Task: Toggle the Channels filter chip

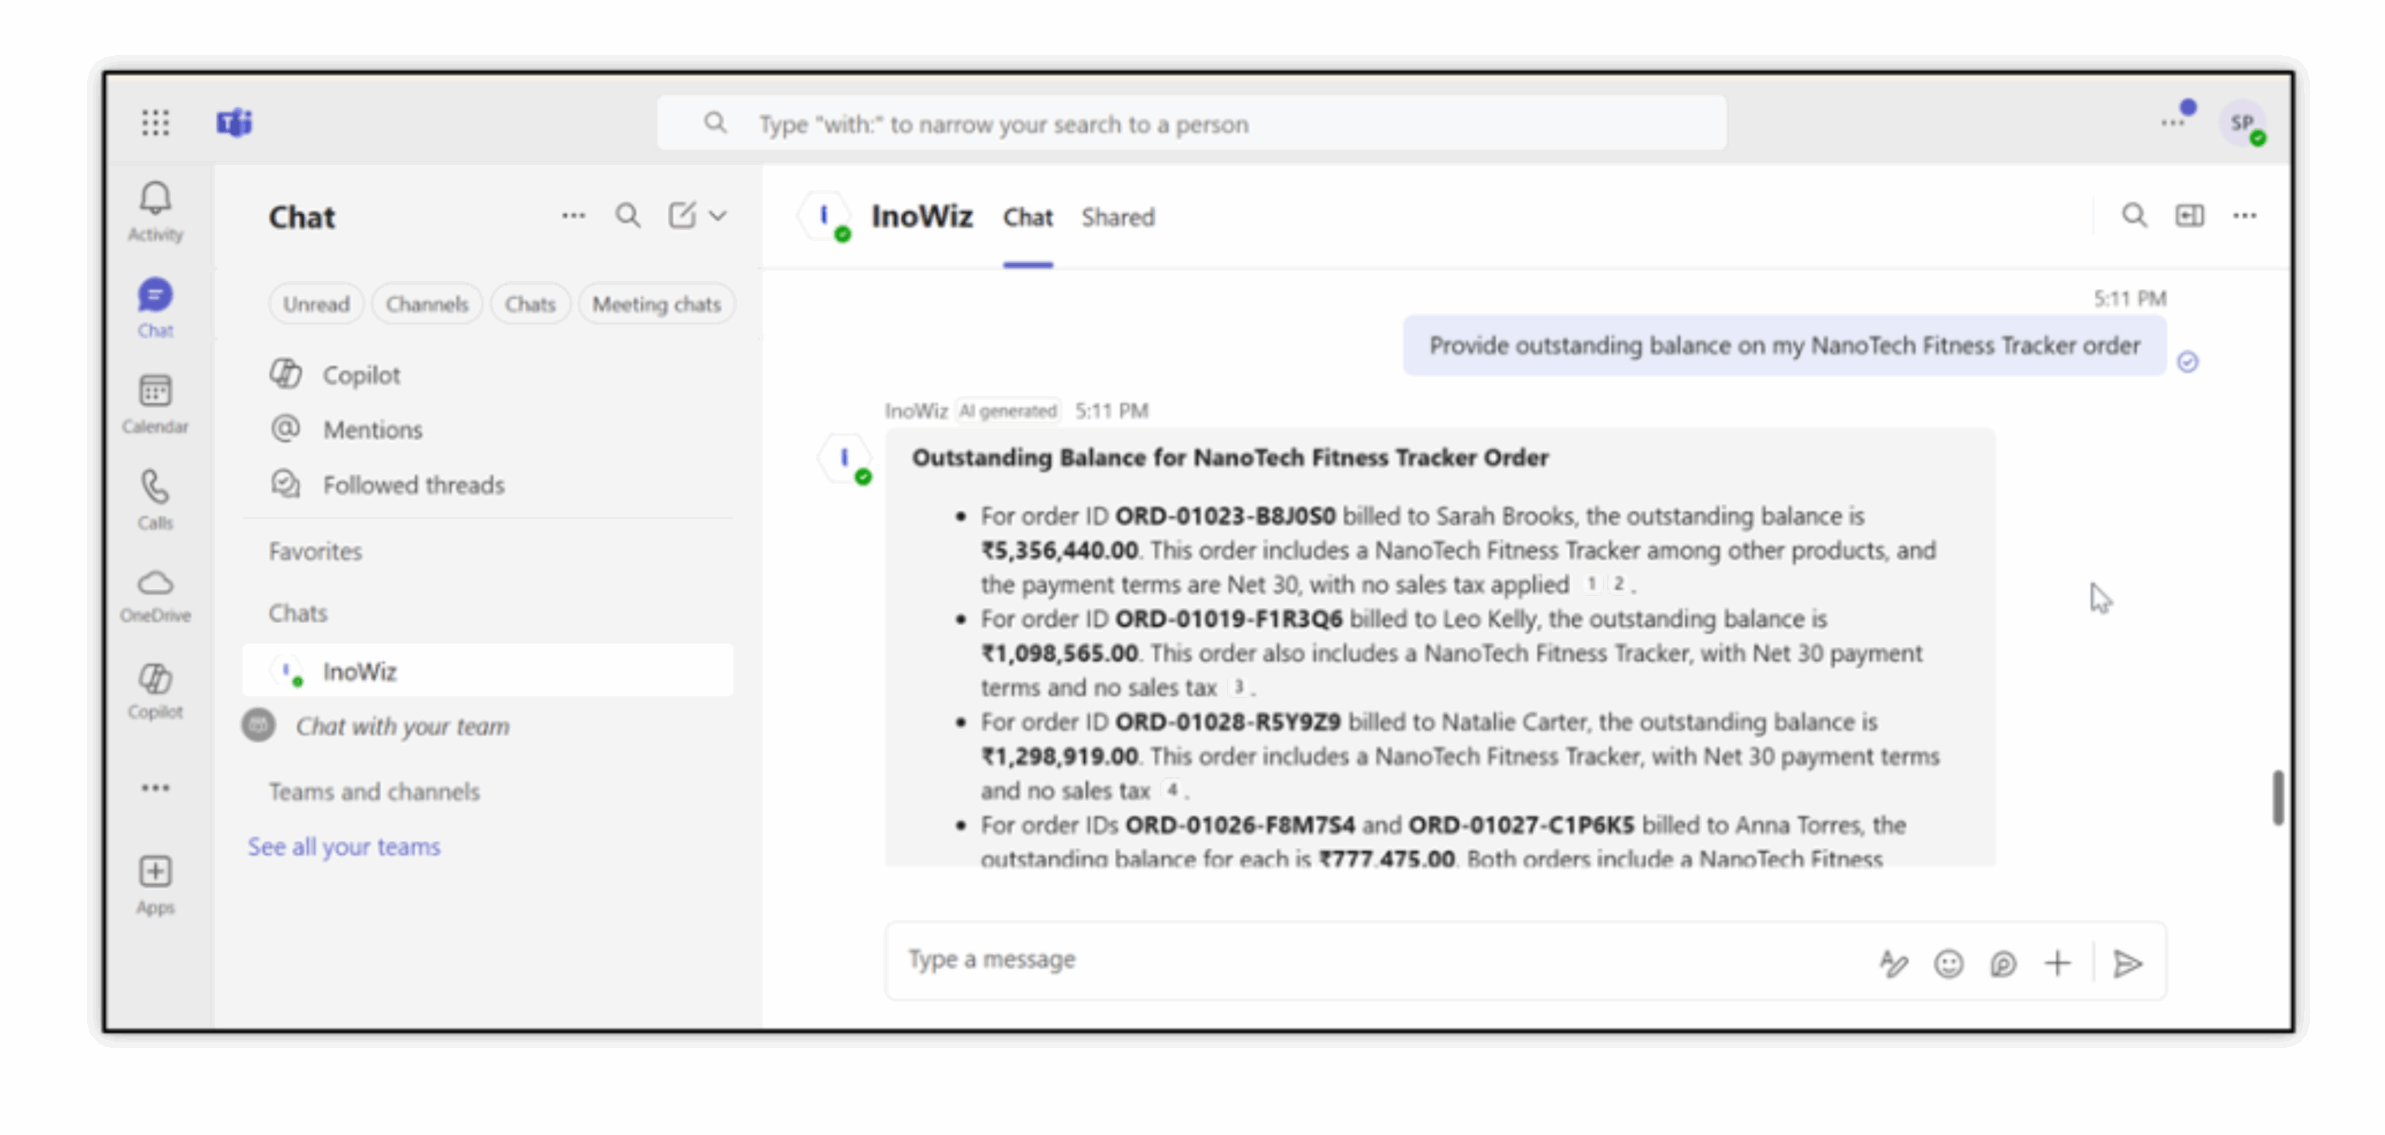Action: pos(427,304)
